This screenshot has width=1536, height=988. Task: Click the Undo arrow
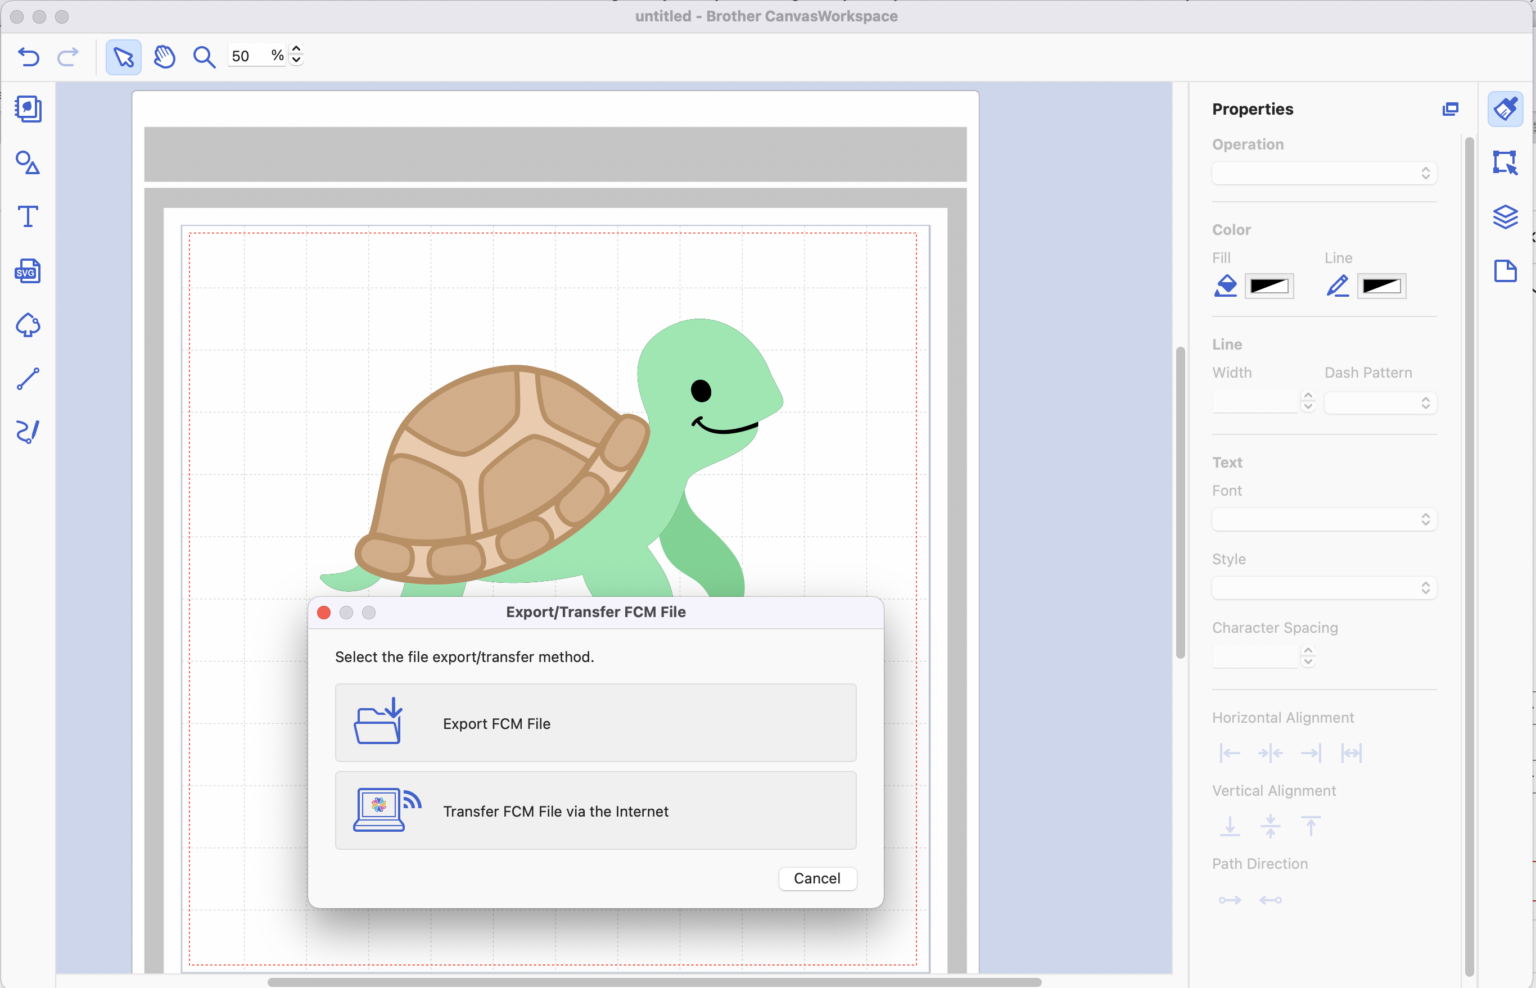tap(28, 57)
